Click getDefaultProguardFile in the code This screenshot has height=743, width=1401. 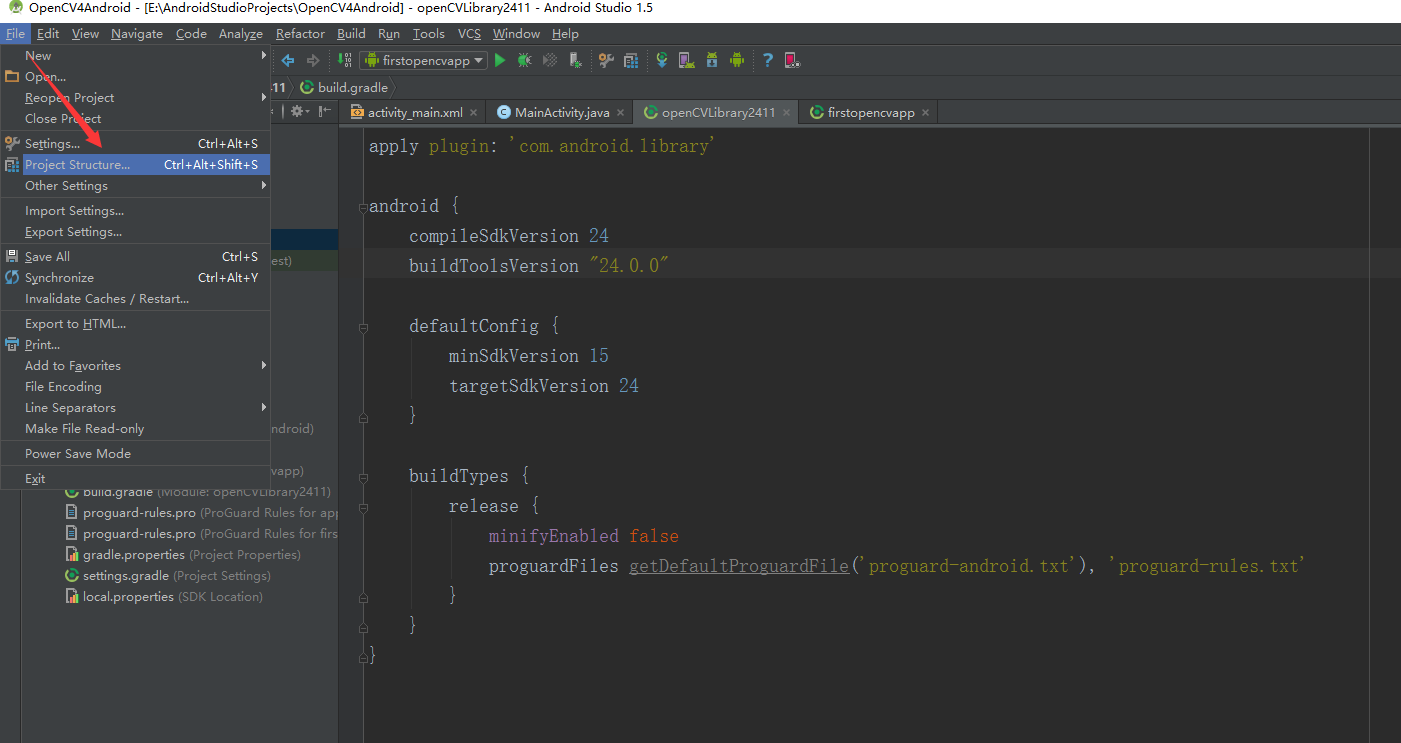(x=739, y=566)
